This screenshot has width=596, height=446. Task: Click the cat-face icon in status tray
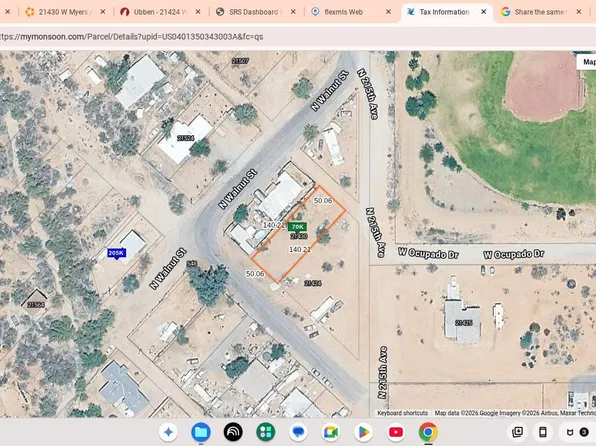(570, 432)
